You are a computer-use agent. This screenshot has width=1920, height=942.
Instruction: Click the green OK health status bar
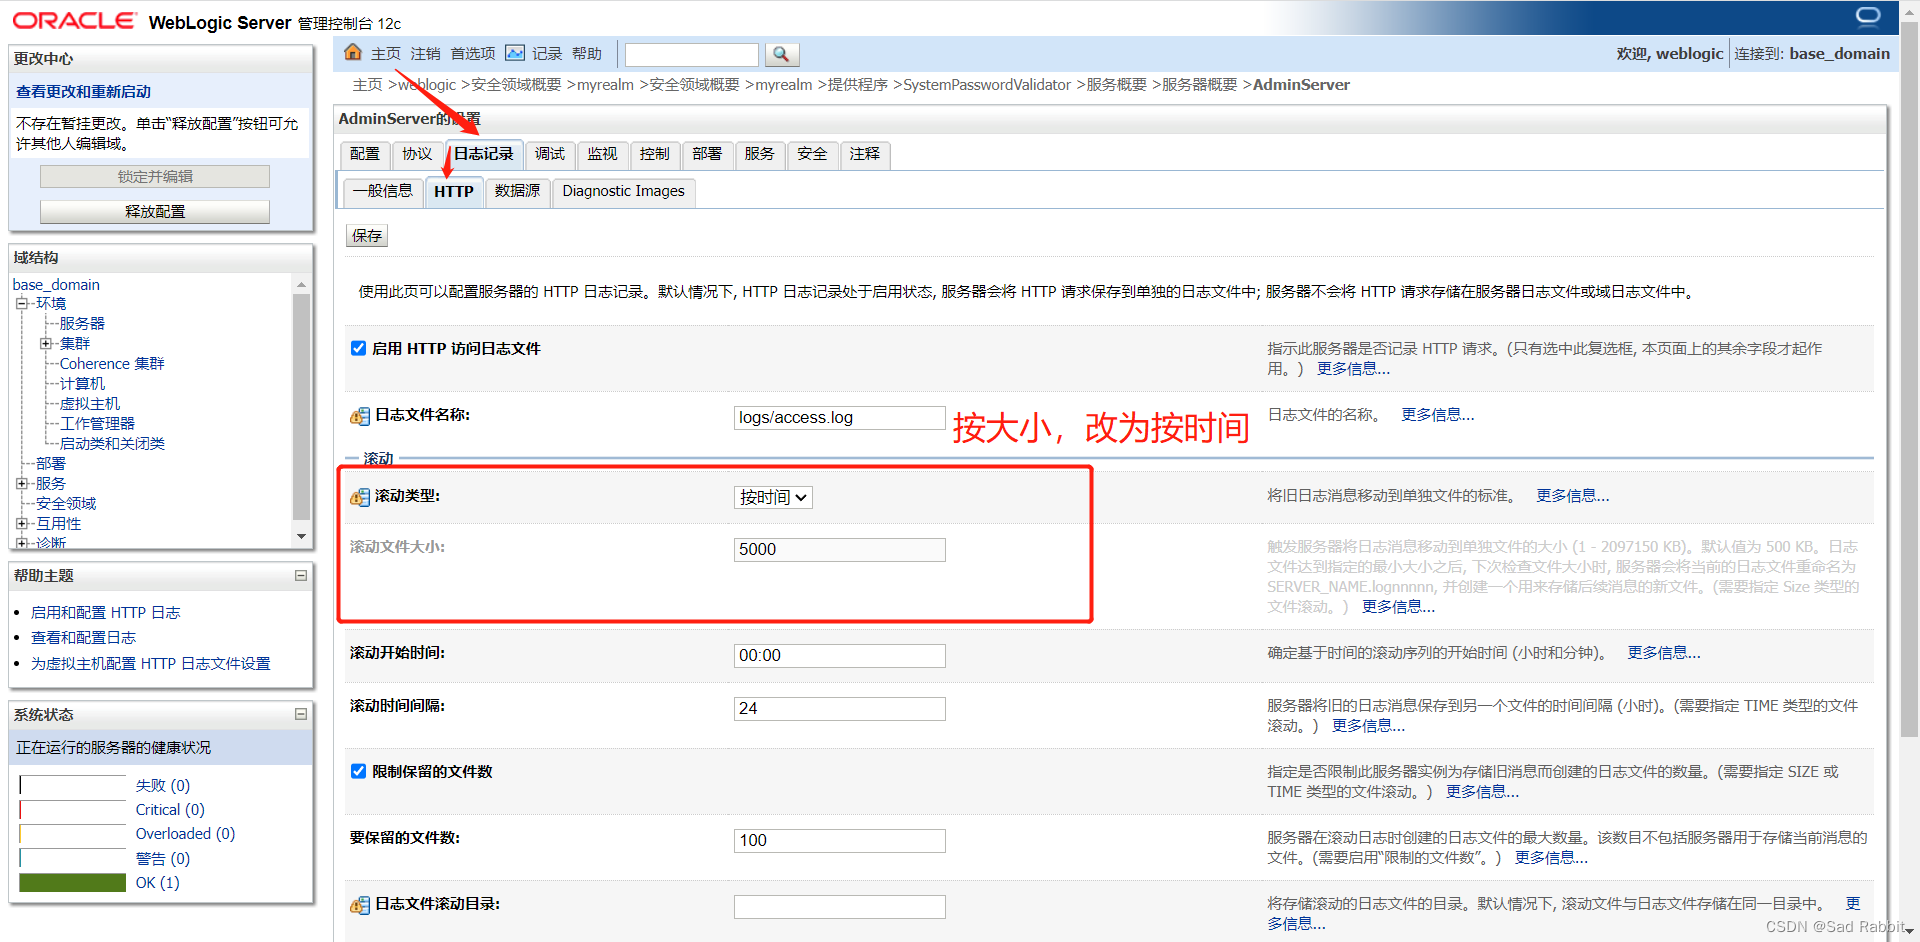pos(71,882)
